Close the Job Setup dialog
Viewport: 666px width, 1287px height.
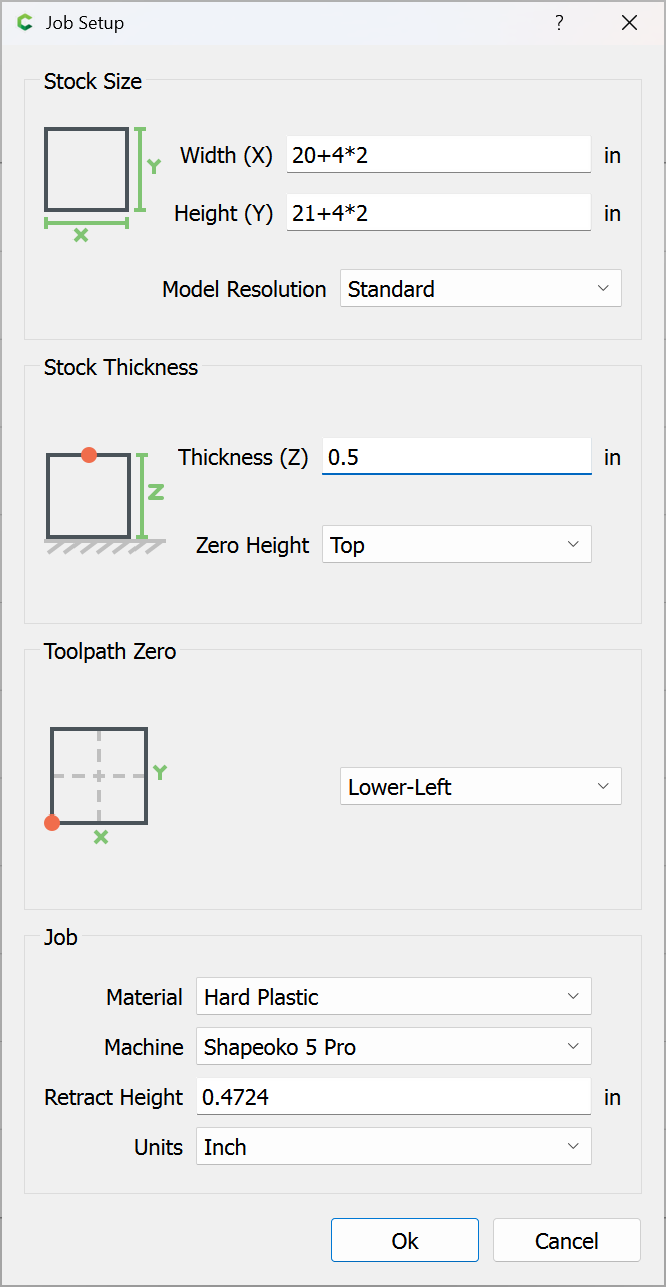629,23
